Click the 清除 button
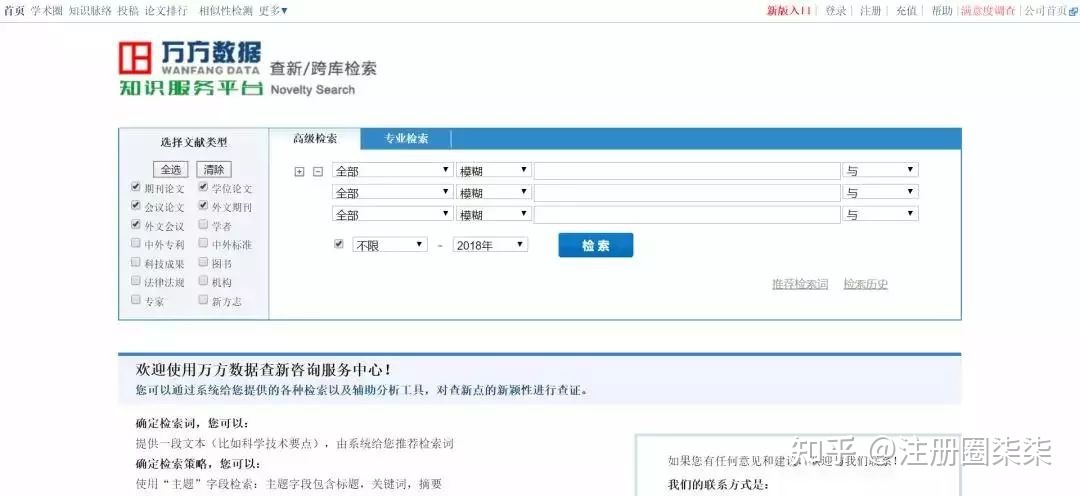 point(214,169)
